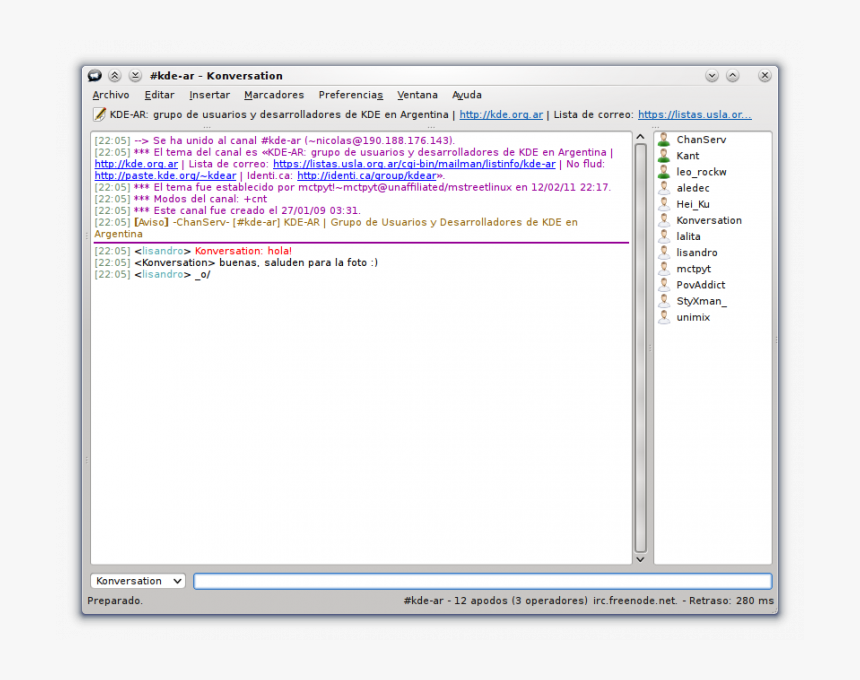Open http://kde.org.ar link in chat log
This screenshot has height=680, width=860.
137,164
